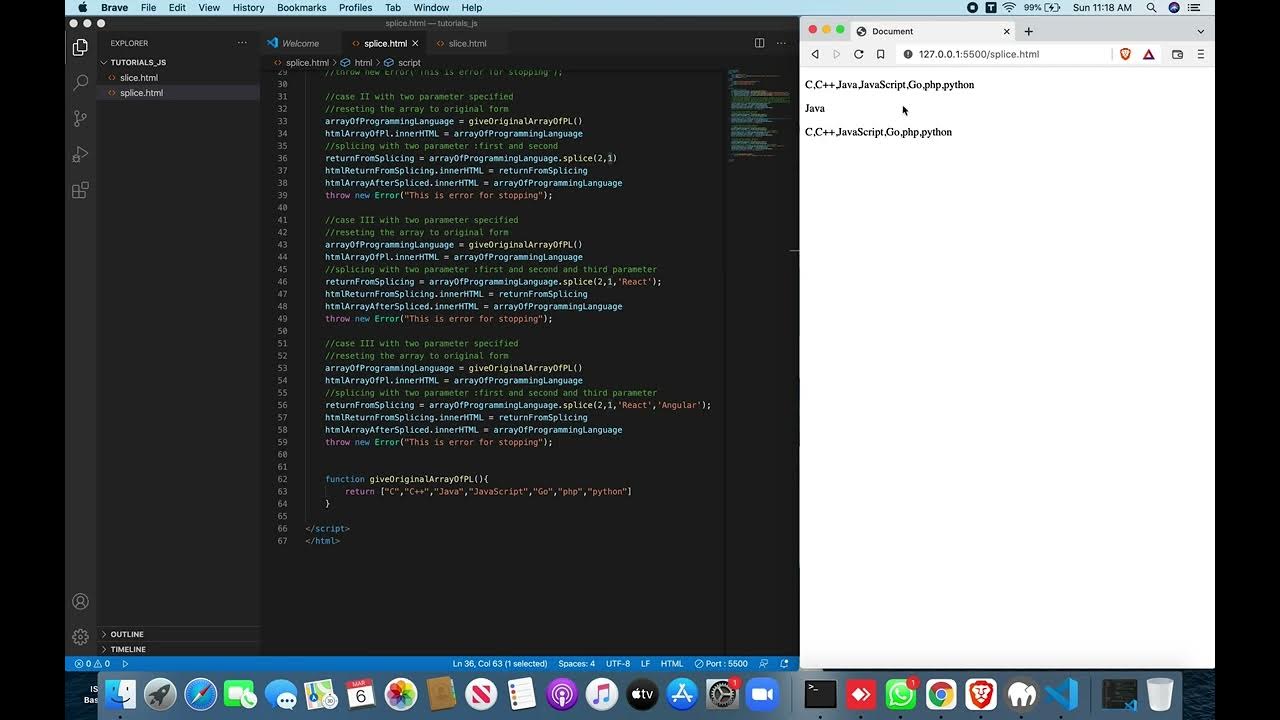This screenshot has width=1280, height=720.
Task: Switch to the slice.html editor tab
Action: [468, 43]
